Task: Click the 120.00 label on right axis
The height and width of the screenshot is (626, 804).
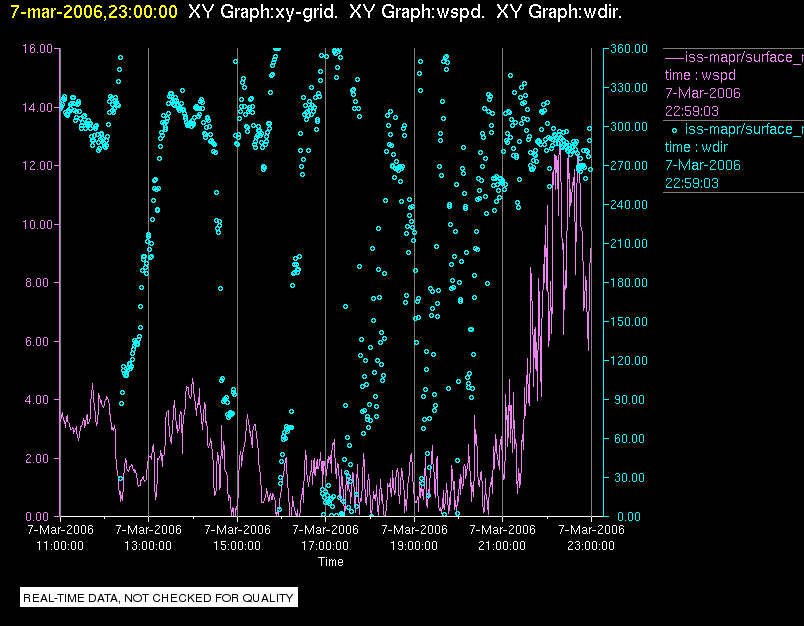Action: click(629, 360)
